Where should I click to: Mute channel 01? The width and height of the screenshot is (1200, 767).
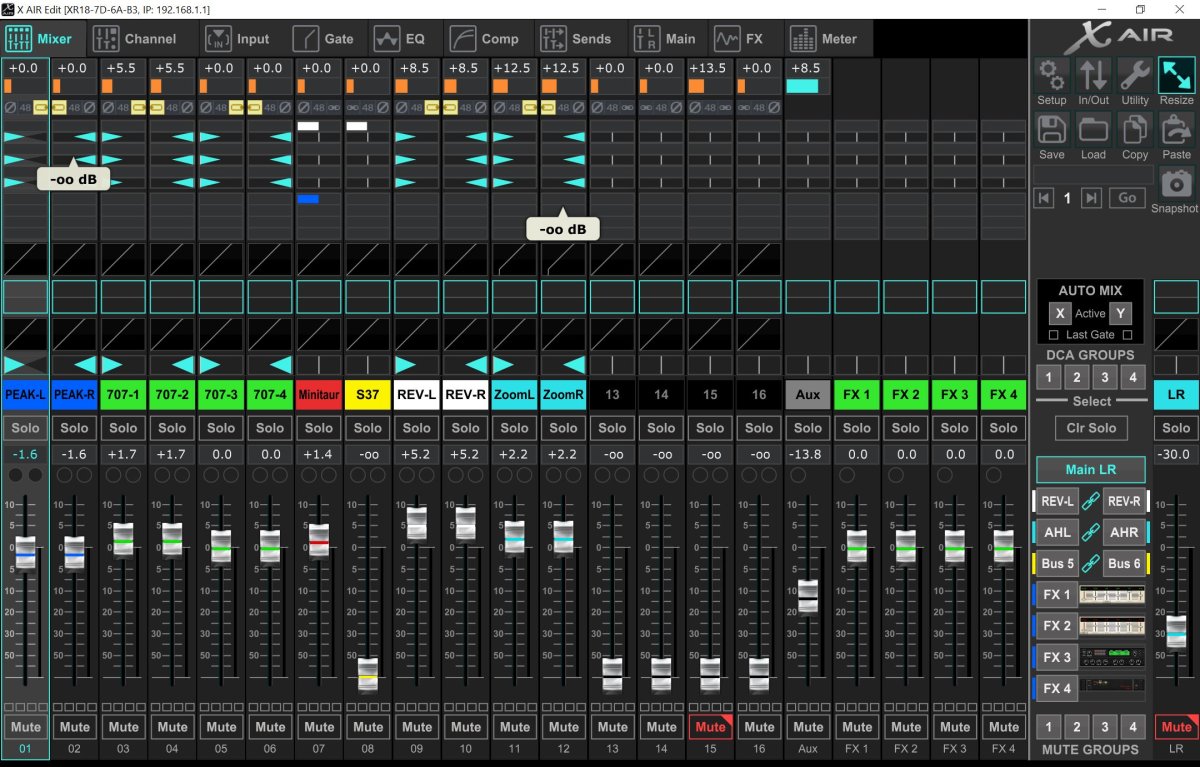pos(25,727)
